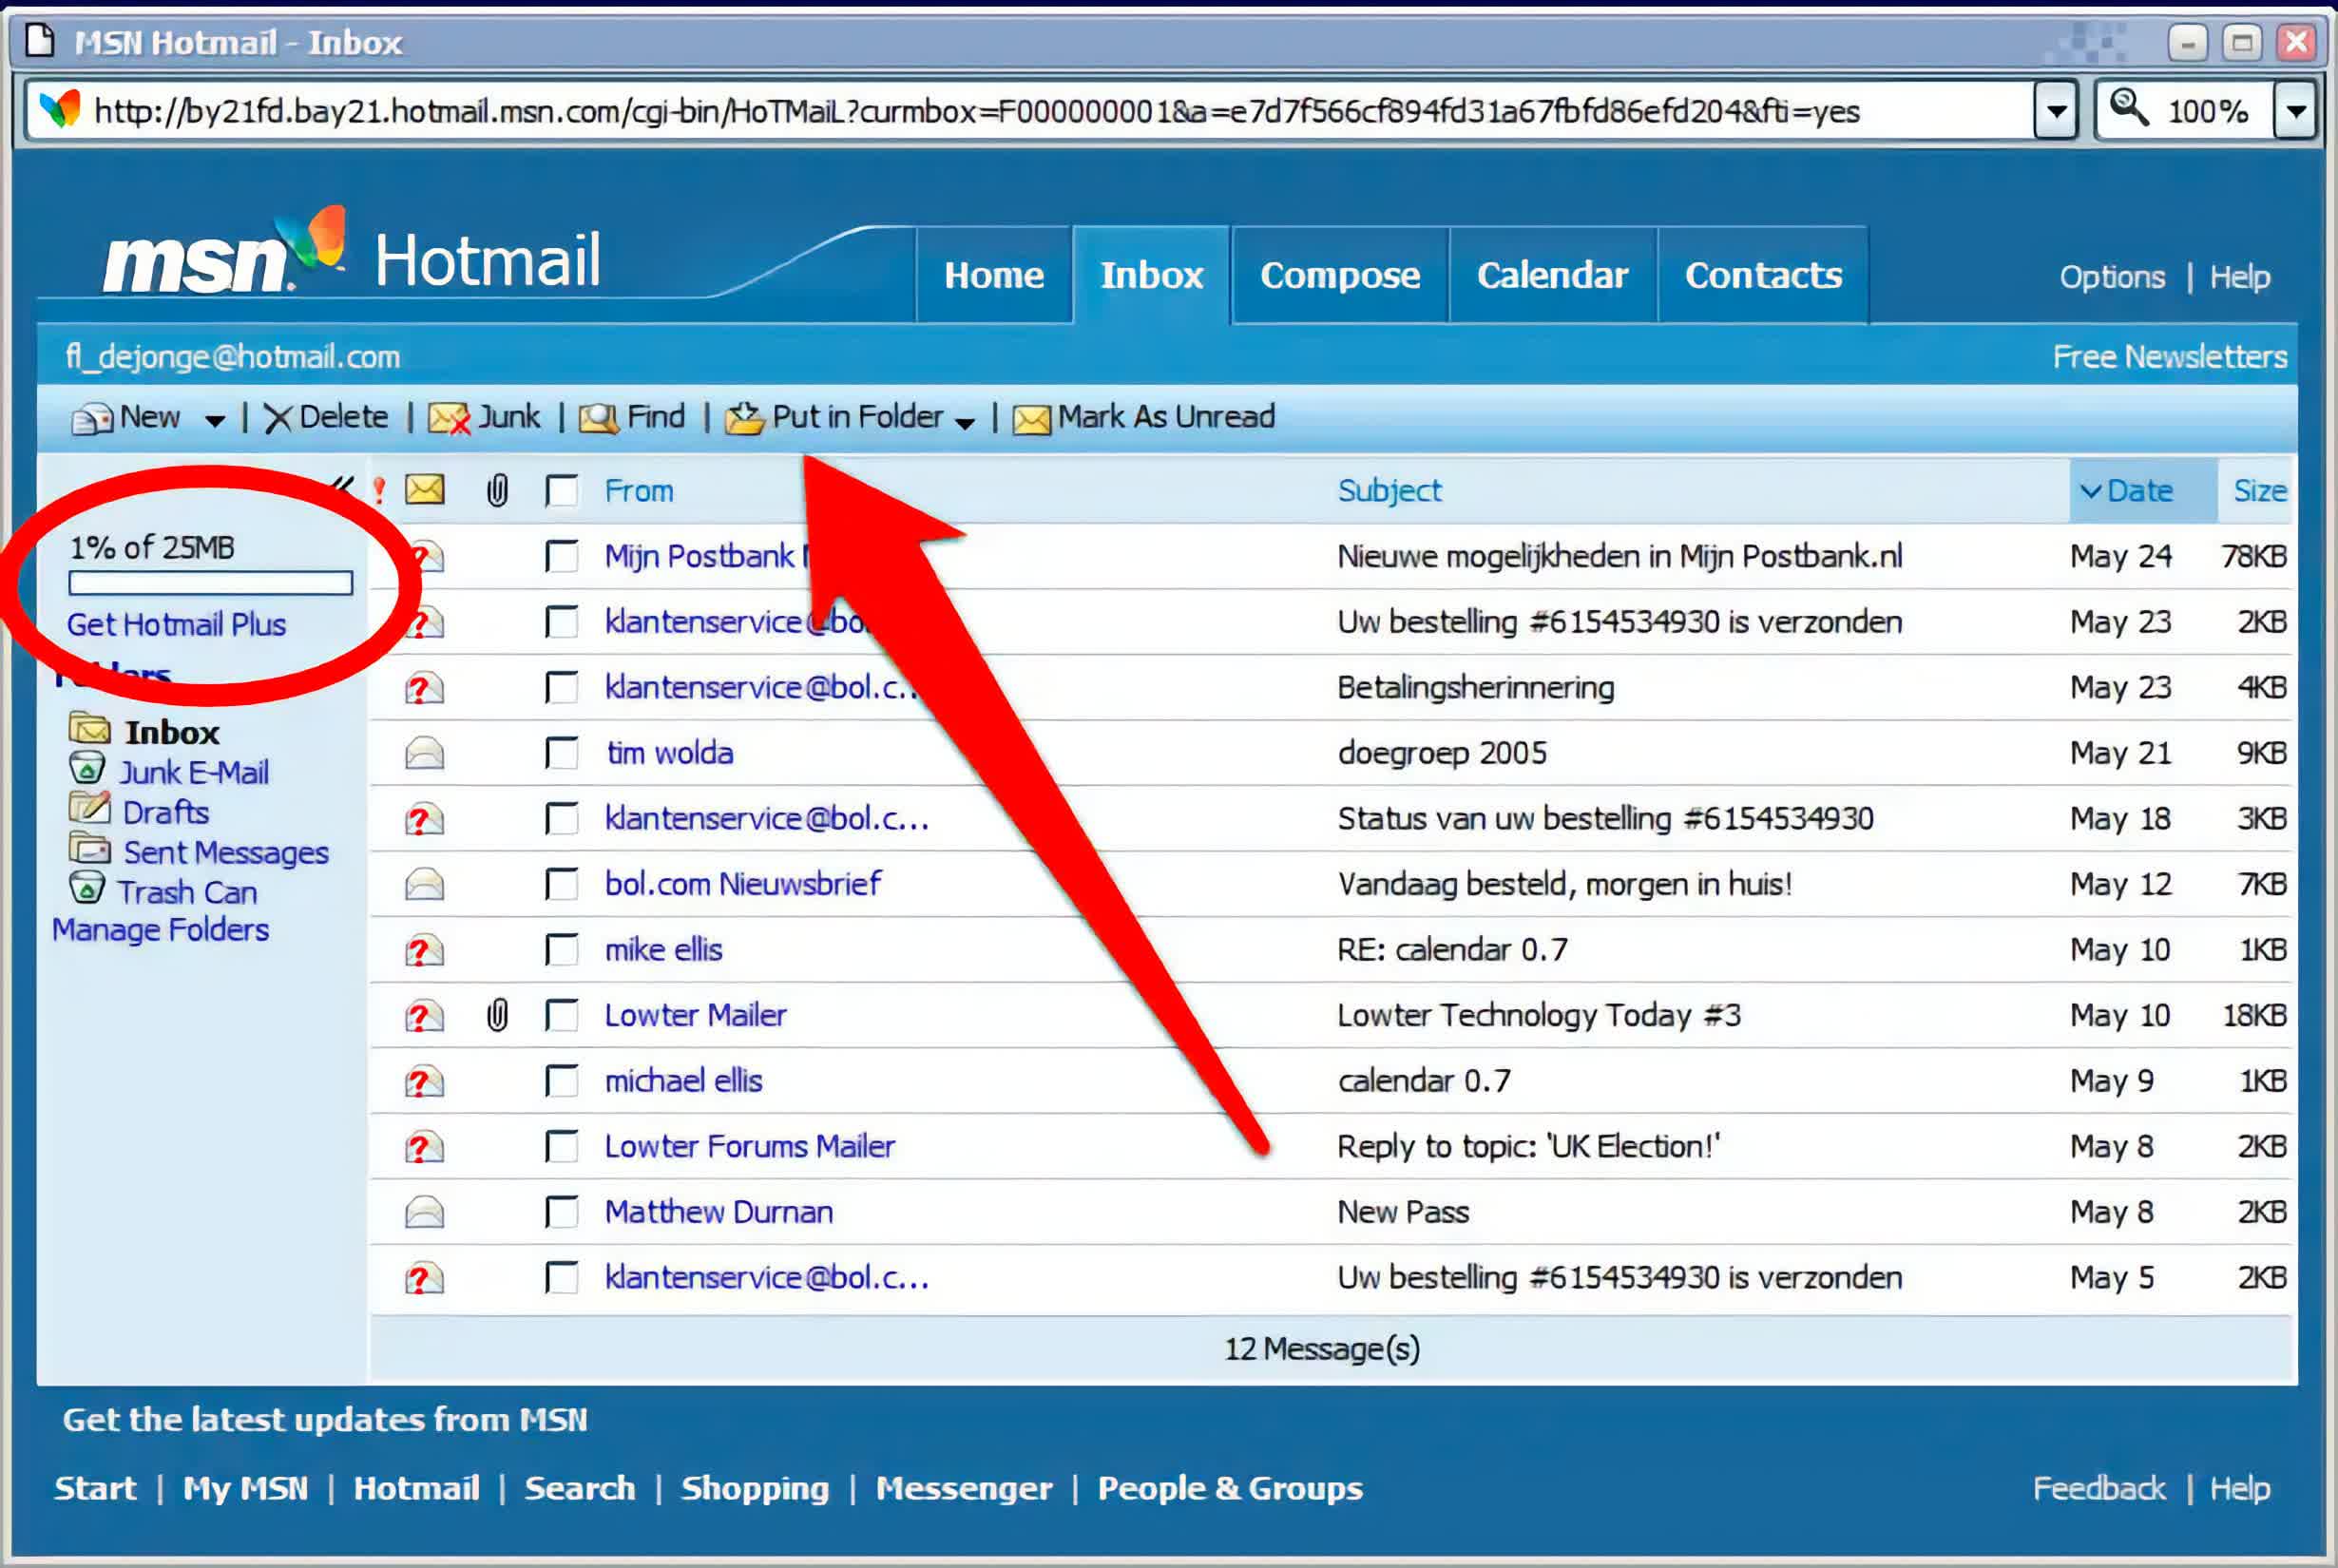2338x1568 pixels.
Task: Tick the select-all checkbox in the header row
Action: (561, 491)
